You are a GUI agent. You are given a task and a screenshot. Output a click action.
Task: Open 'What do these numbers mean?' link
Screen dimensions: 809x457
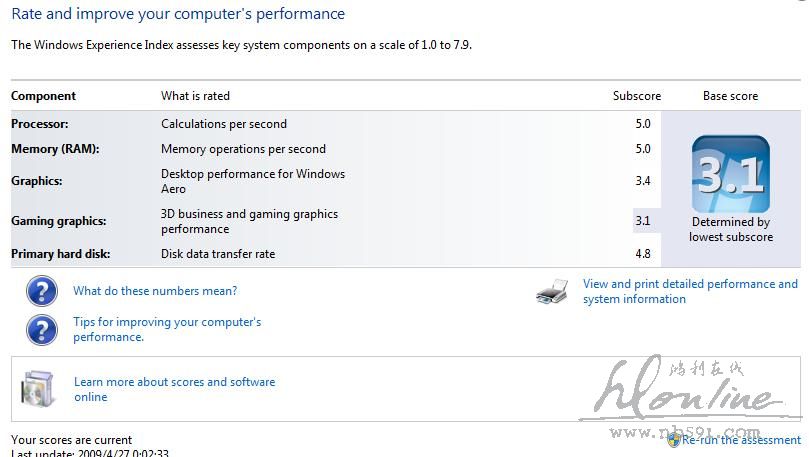click(155, 291)
